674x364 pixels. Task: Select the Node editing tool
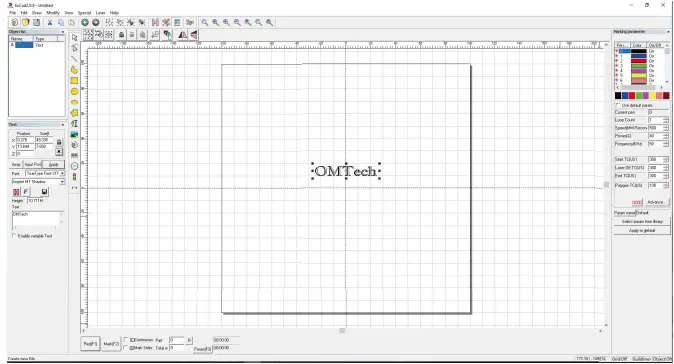click(x=74, y=48)
